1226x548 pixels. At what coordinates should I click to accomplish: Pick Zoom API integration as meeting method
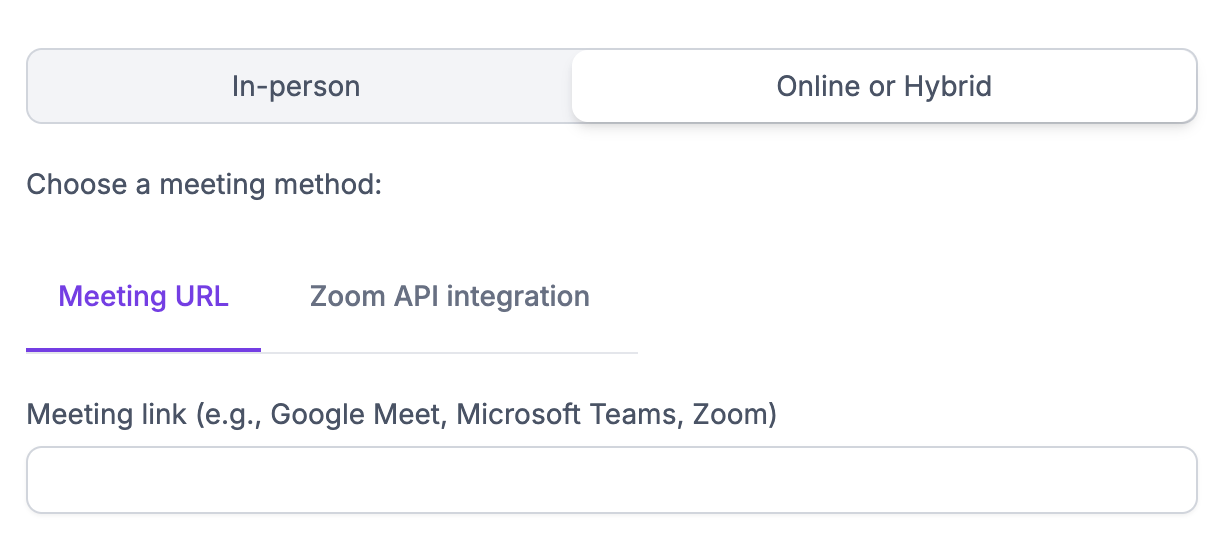click(449, 297)
